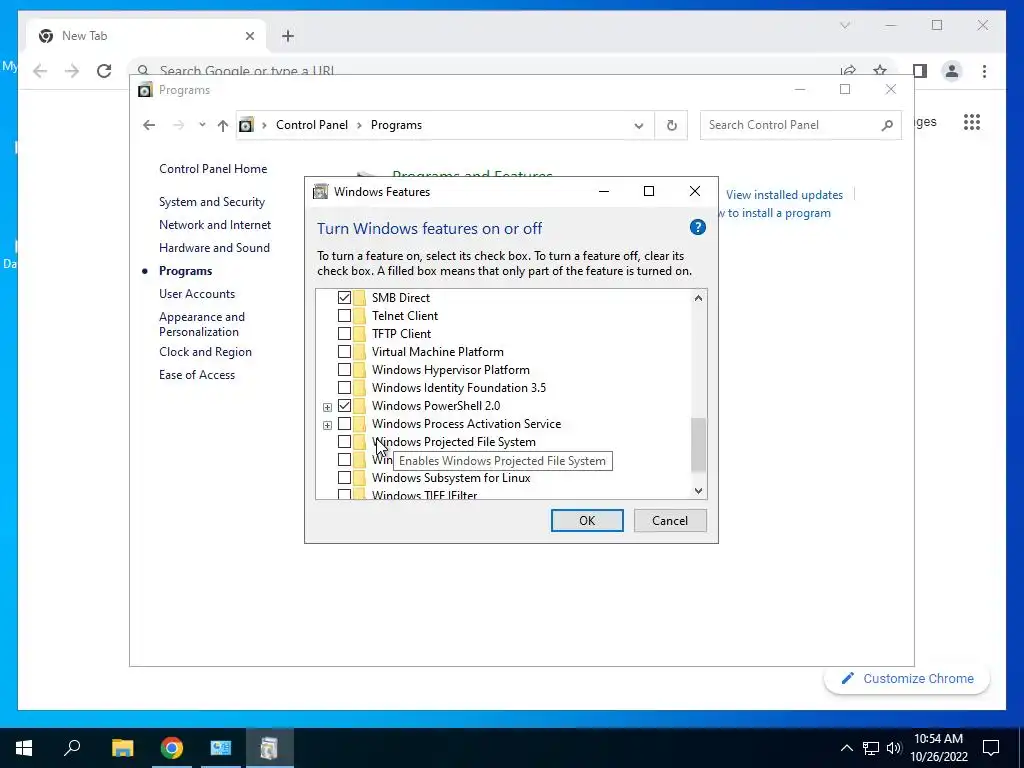Check the Virtual Machine Platform box
Screen dimensions: 1024x768
[x=344, y=351]
